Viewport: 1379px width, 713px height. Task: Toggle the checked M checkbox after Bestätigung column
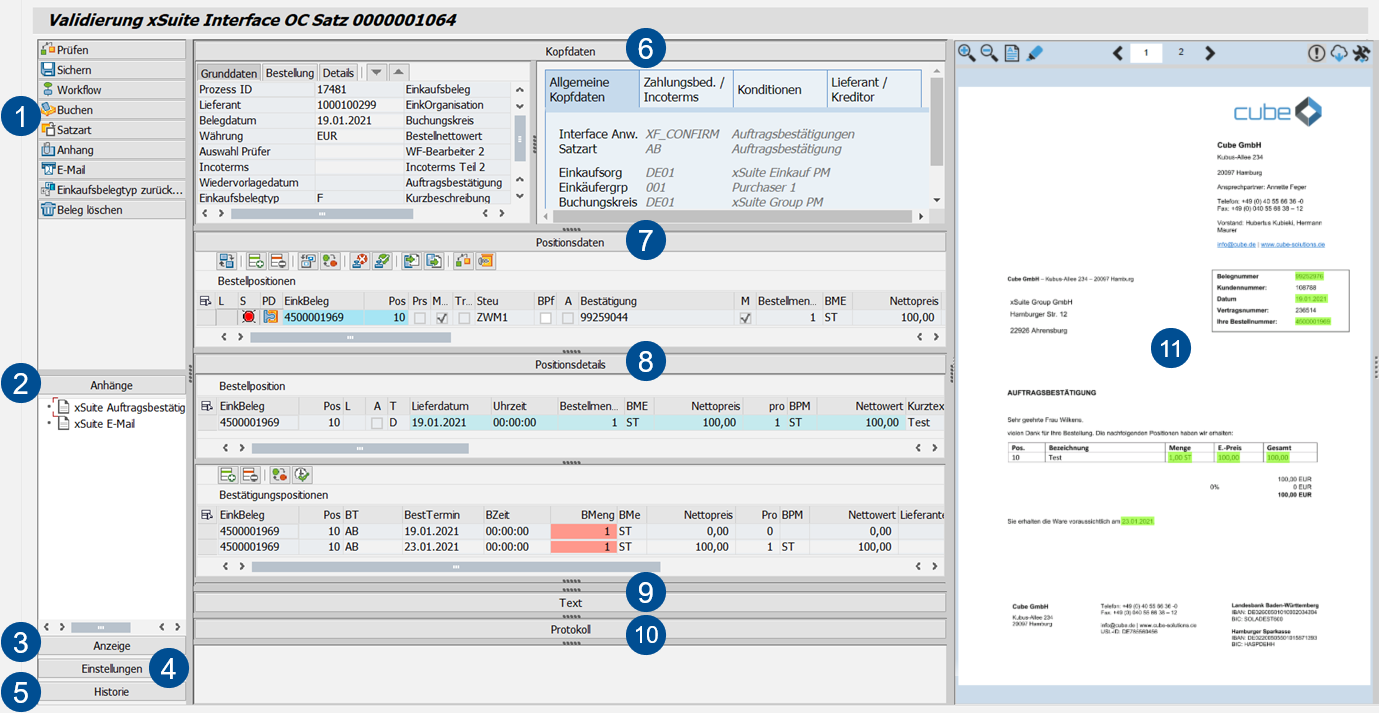[x=744, y=317]
